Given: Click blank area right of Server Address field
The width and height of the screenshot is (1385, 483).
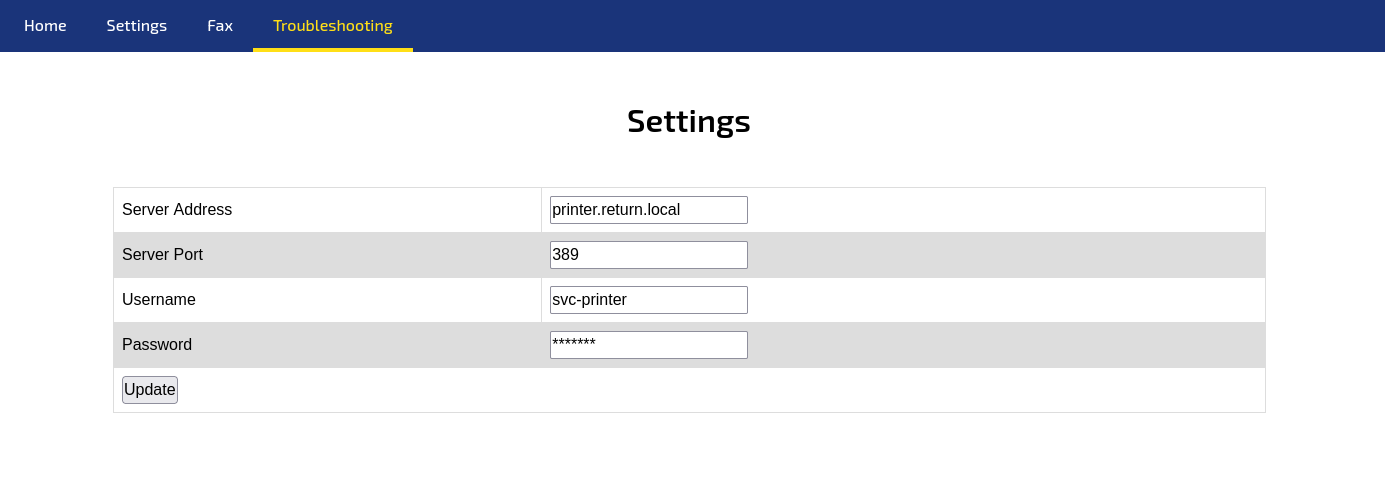Looking at the screenshot, I should [1005, 210].
